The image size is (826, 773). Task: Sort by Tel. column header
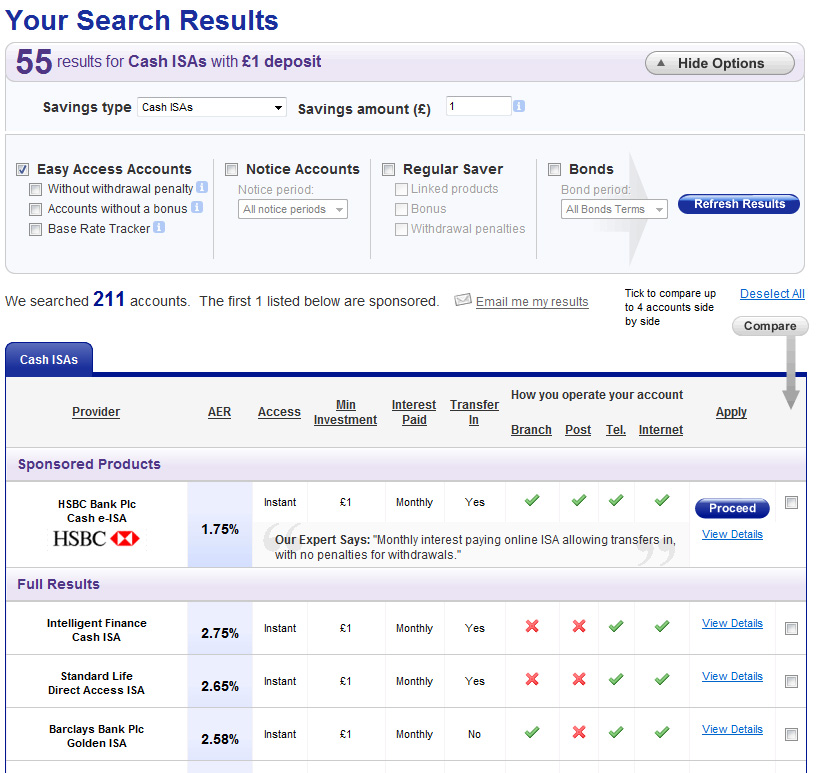click(x=616, y=430)
